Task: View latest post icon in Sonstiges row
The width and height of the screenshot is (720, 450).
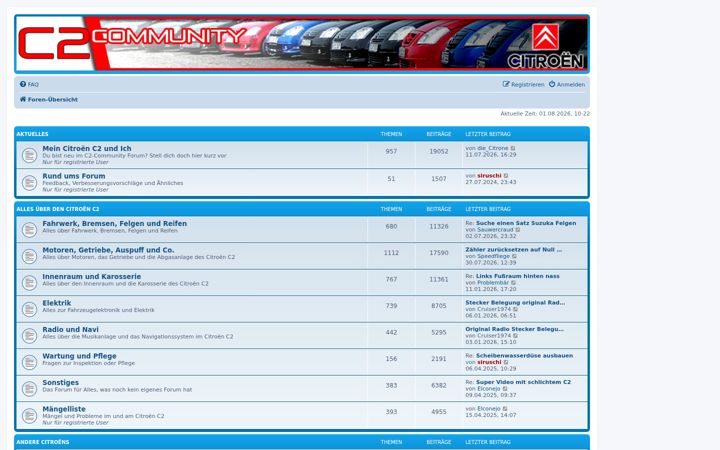Action: (505, 389)
